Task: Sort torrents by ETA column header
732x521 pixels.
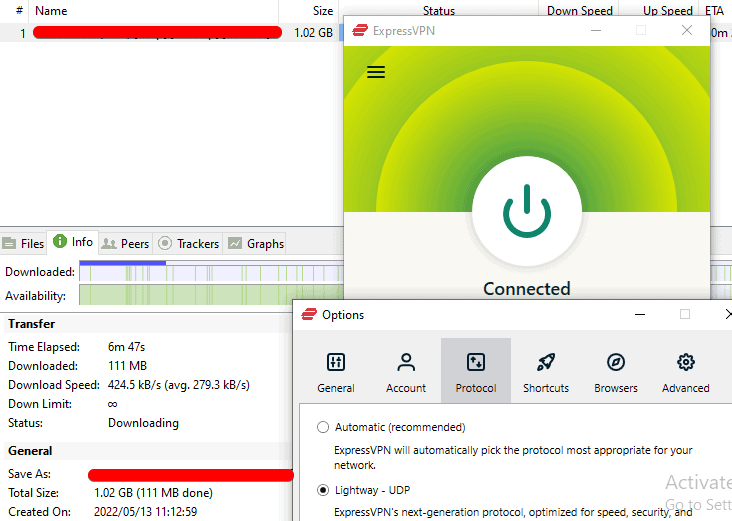Action: point(714,10)
